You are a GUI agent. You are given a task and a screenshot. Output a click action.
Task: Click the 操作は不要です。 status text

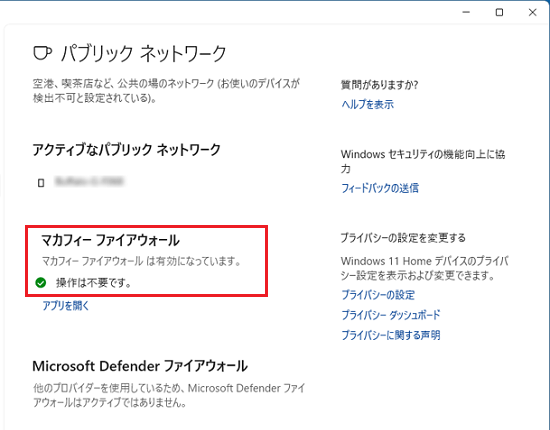(94, 283)
